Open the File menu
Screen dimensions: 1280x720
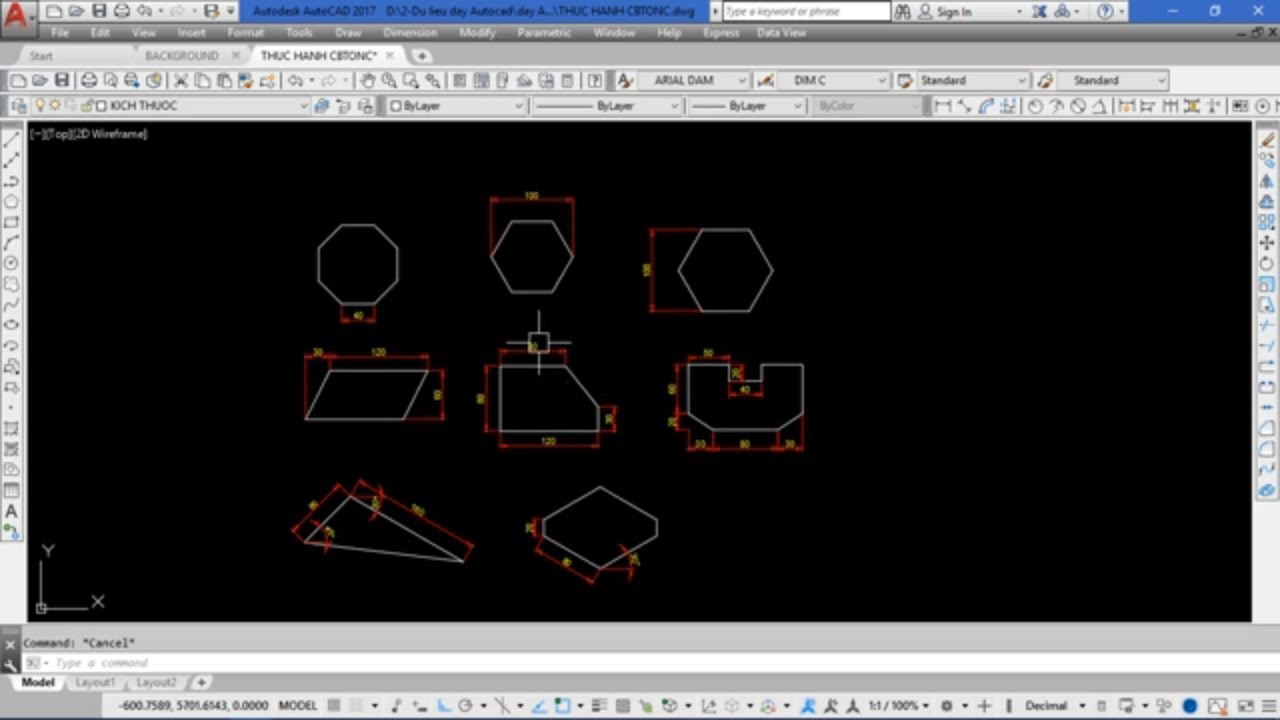(x=60, y=32)
